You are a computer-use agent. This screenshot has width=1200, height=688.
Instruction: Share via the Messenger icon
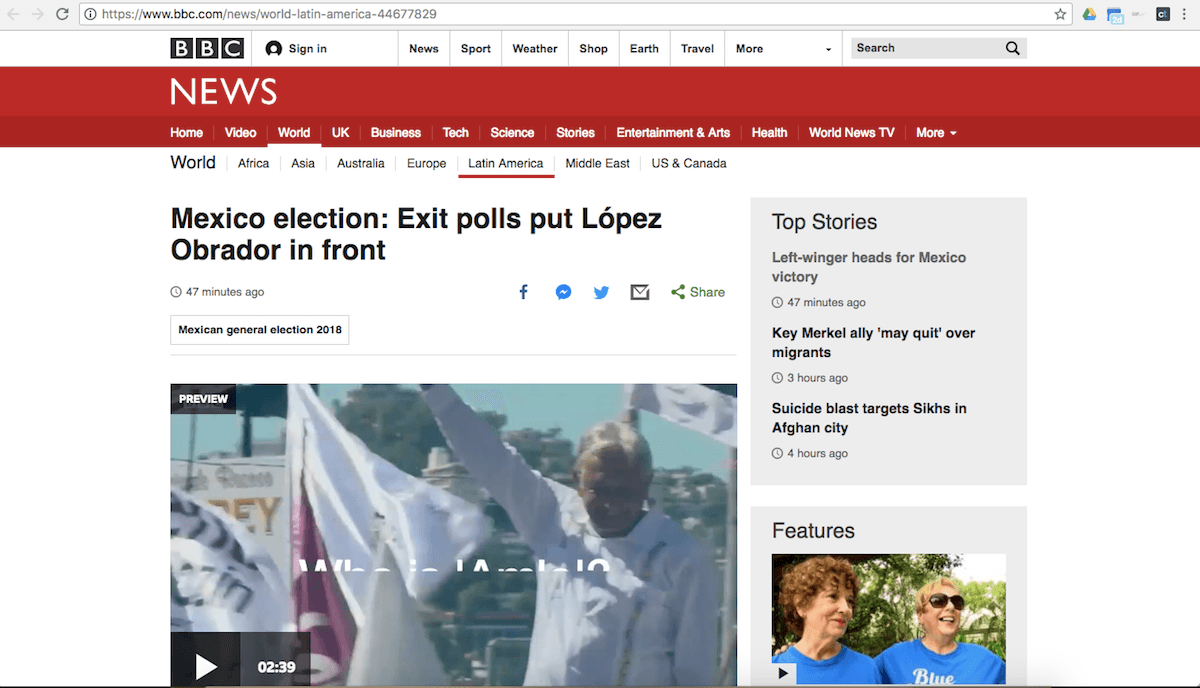pos(563,292)
